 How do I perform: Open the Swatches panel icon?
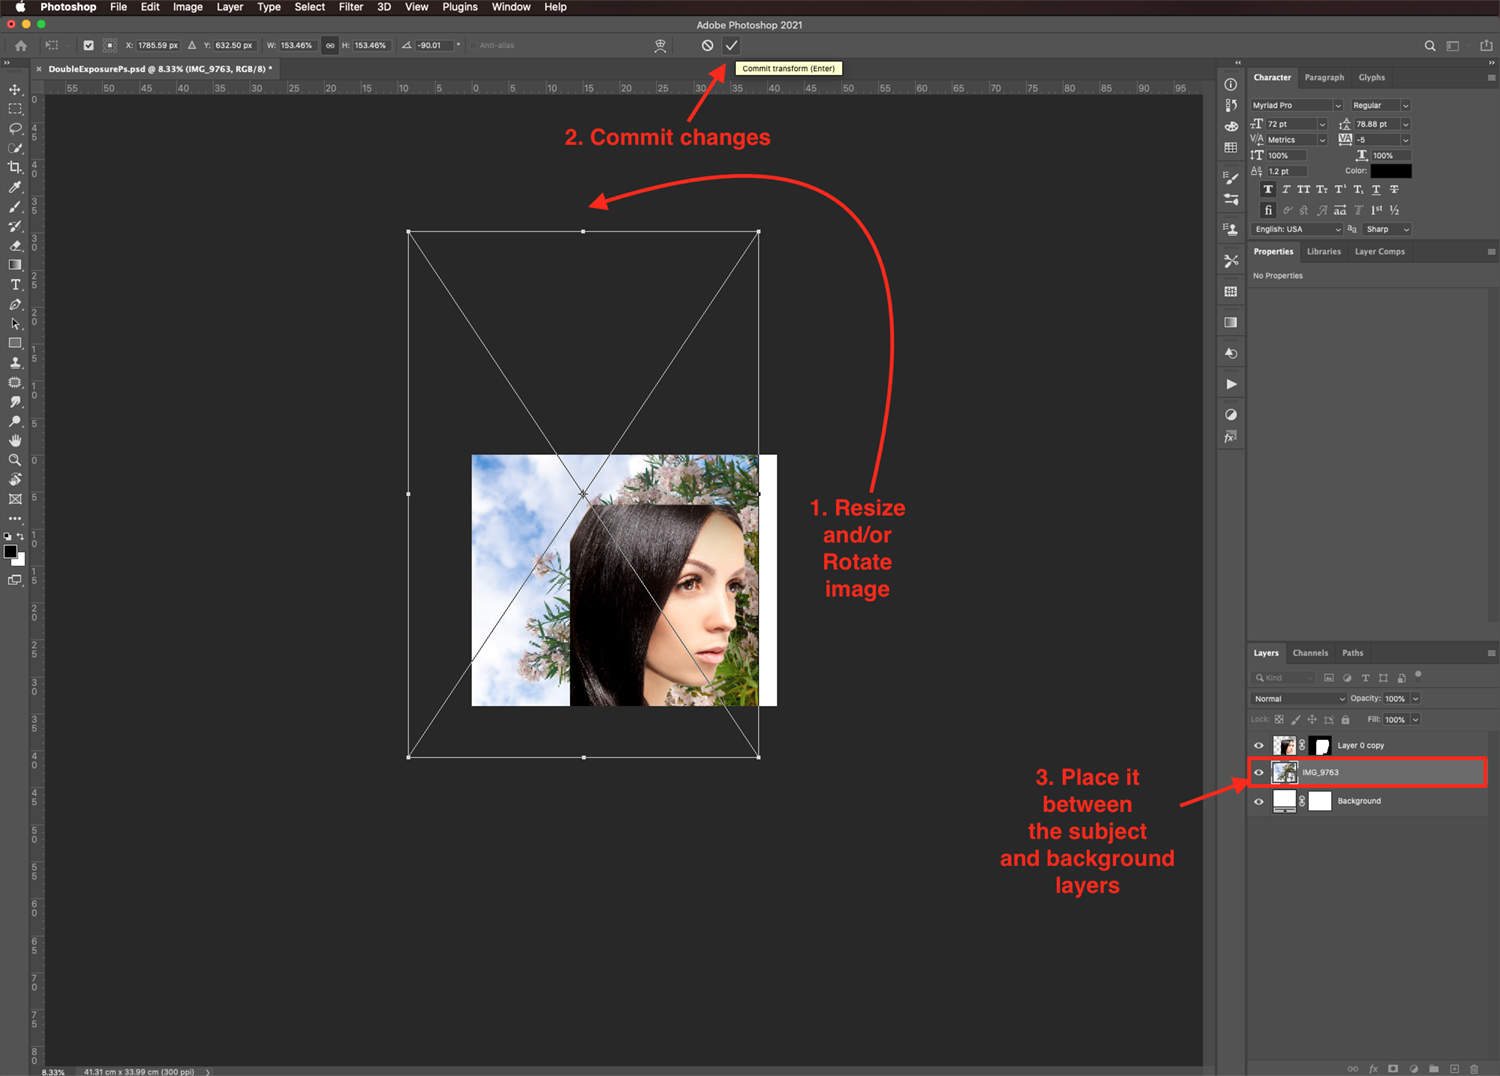click(1231, 148)
